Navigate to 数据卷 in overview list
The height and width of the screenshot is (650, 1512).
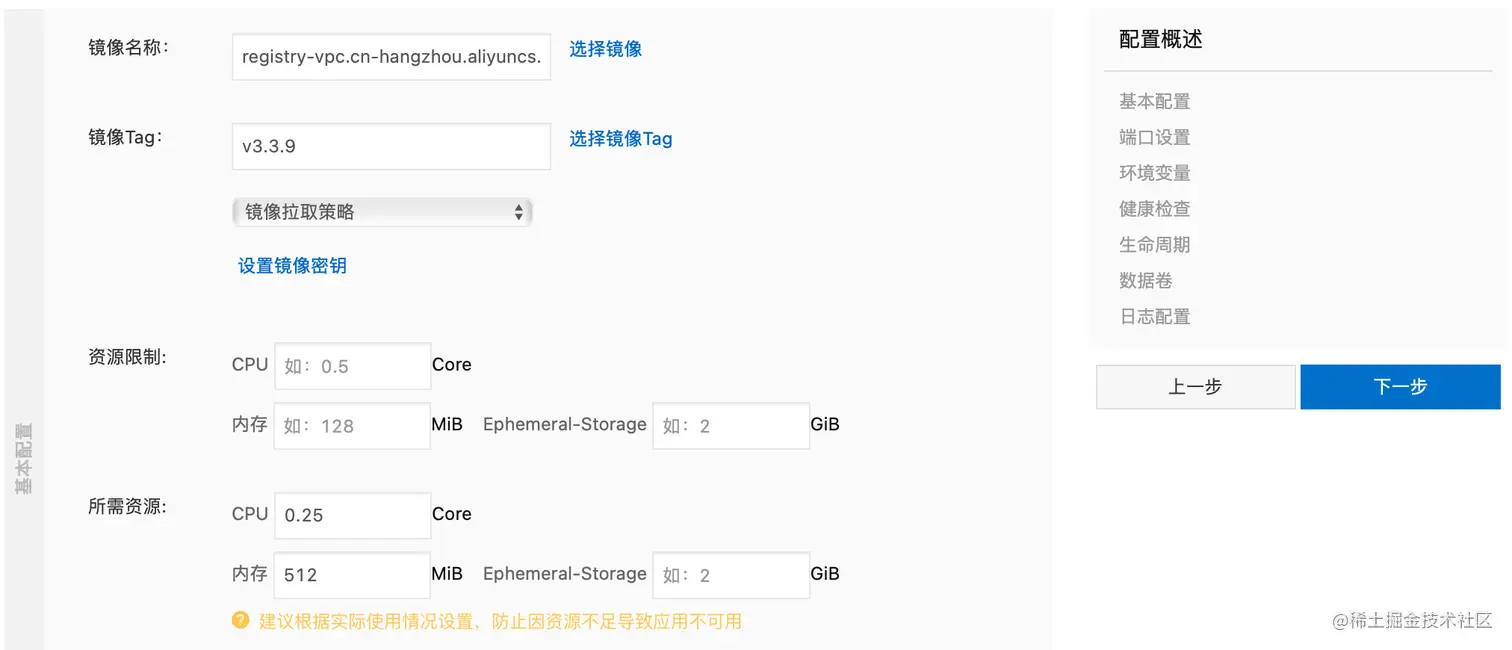pyautogui.click(x=1146, y=281)
